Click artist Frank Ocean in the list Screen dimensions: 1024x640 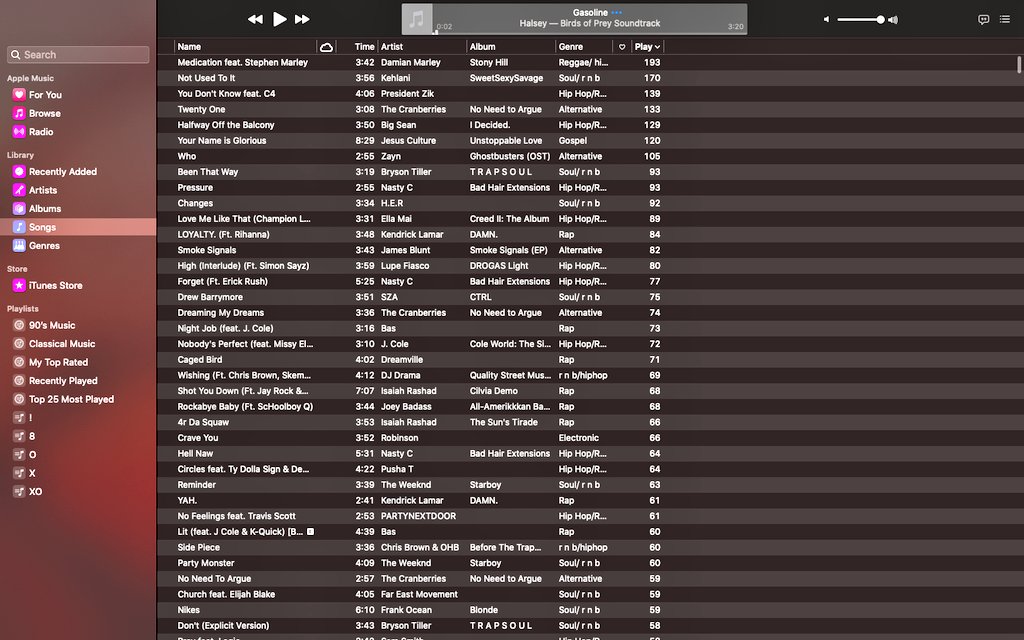click(406, 611)
